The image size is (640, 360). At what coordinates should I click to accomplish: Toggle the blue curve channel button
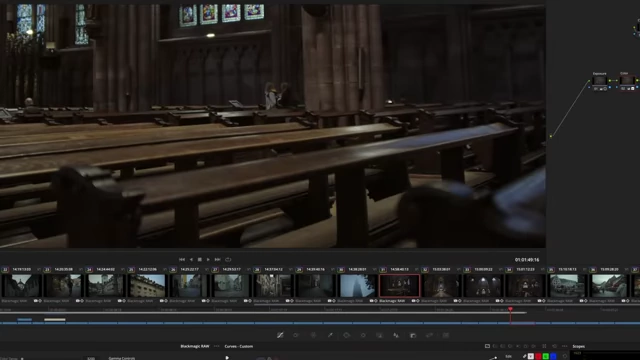[x=553, y=356]
